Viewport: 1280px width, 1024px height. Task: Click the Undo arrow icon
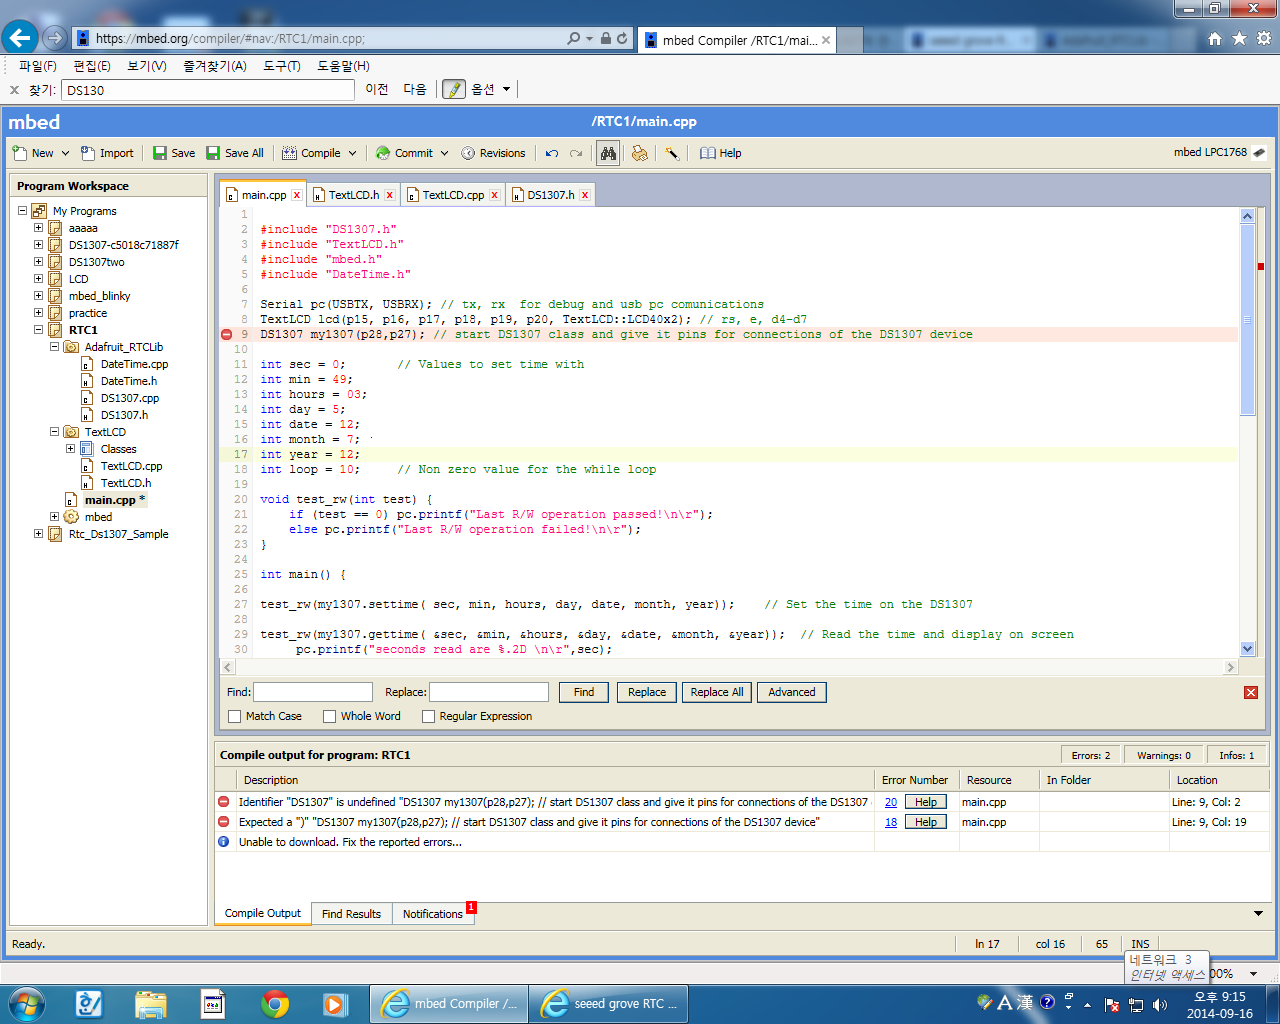click(x=551, y=154)
